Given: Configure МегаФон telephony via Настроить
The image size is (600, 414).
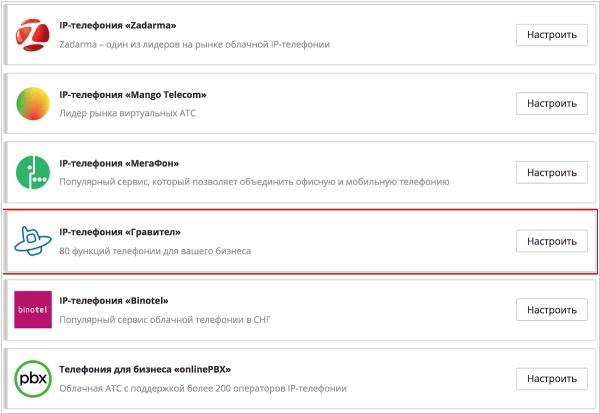Looking at the screenshot, I should [x=552, y=173].
